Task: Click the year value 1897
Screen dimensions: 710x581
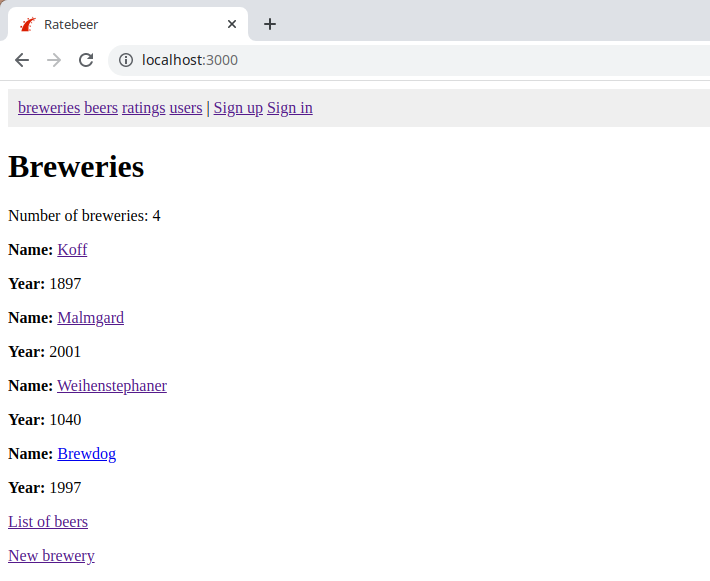Action: click(x=65, y=284)
